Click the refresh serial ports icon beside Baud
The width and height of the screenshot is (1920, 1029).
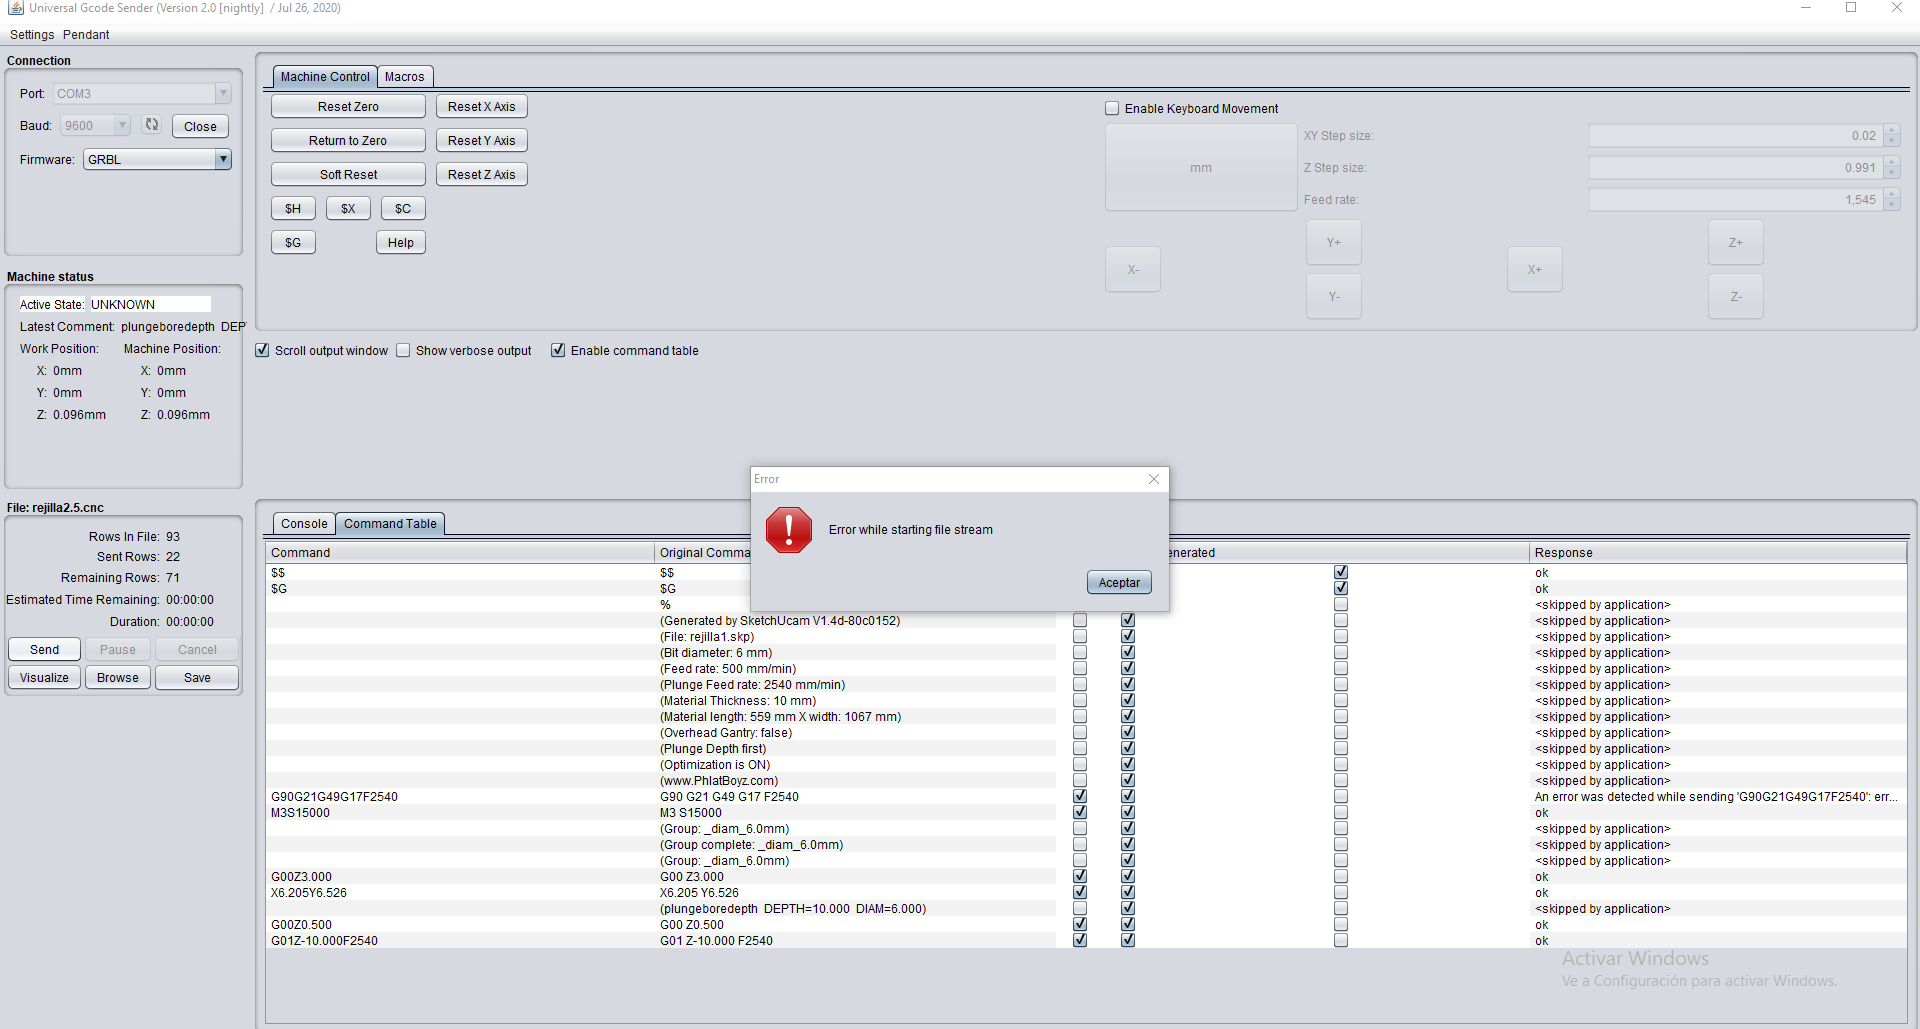click(x=152, y=125)
